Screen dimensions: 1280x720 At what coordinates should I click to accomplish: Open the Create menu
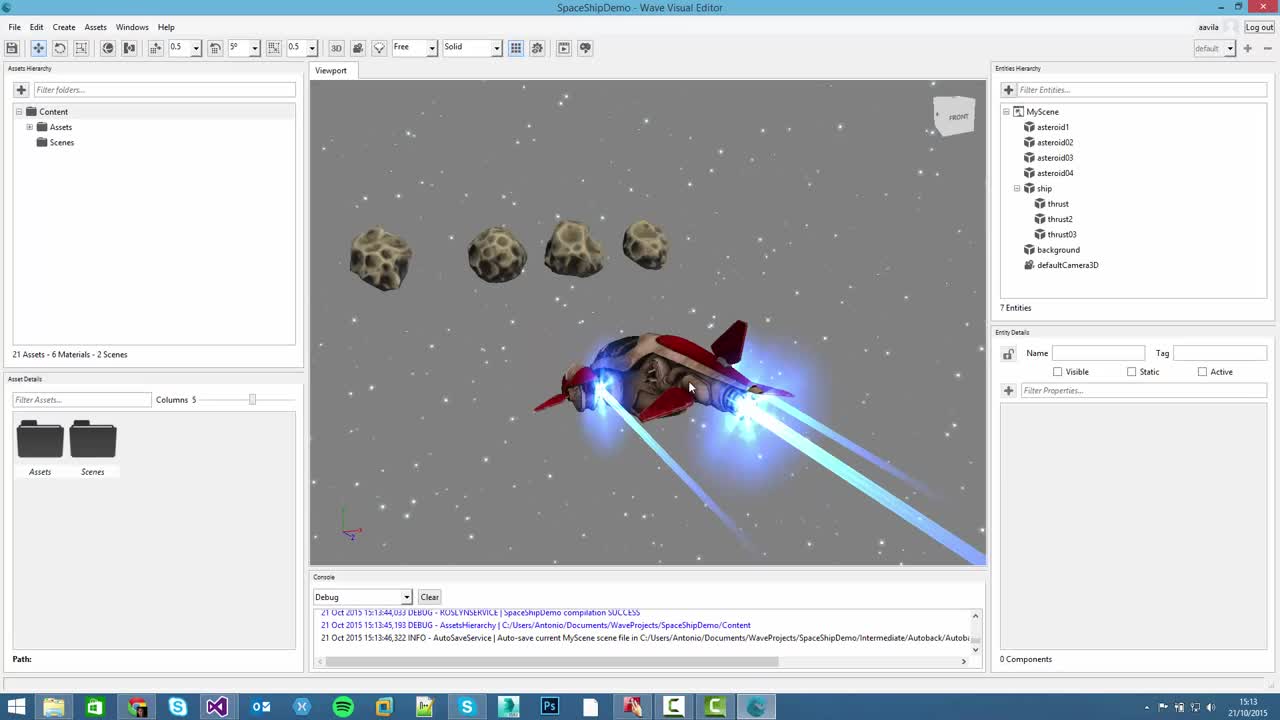(x=63, y=27)
